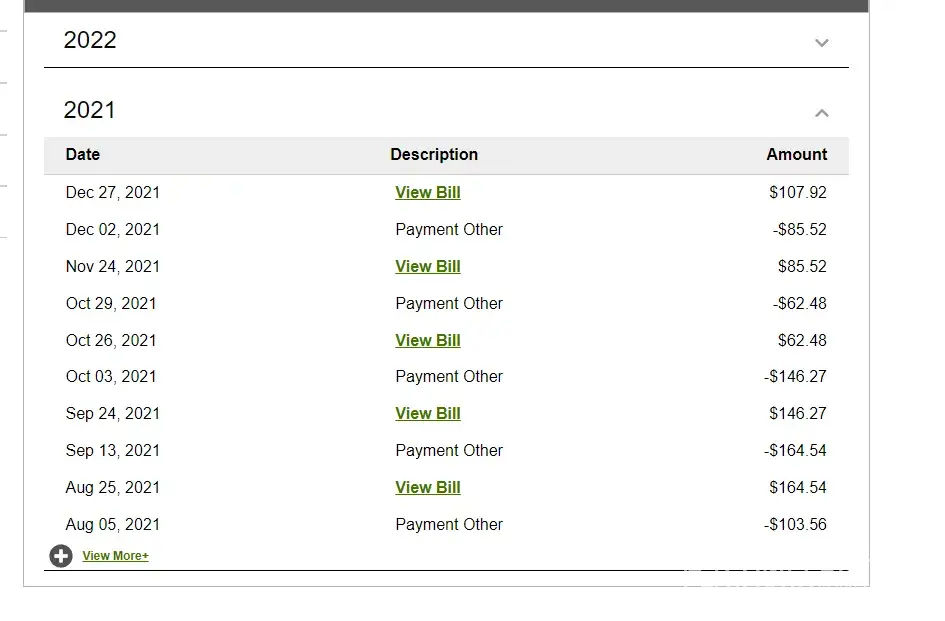Open View Bill for Oct 26, 2021

pyautogui.click(x=428, y=341)
